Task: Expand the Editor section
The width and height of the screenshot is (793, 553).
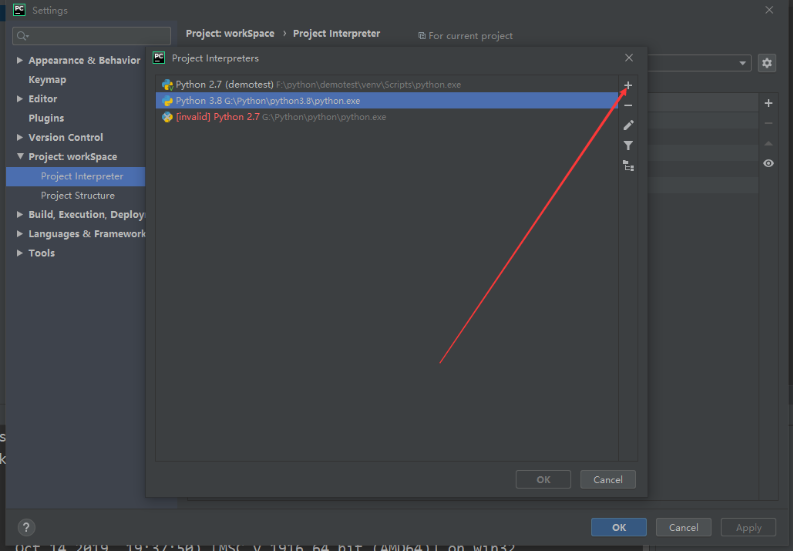Action: point(20,99)
